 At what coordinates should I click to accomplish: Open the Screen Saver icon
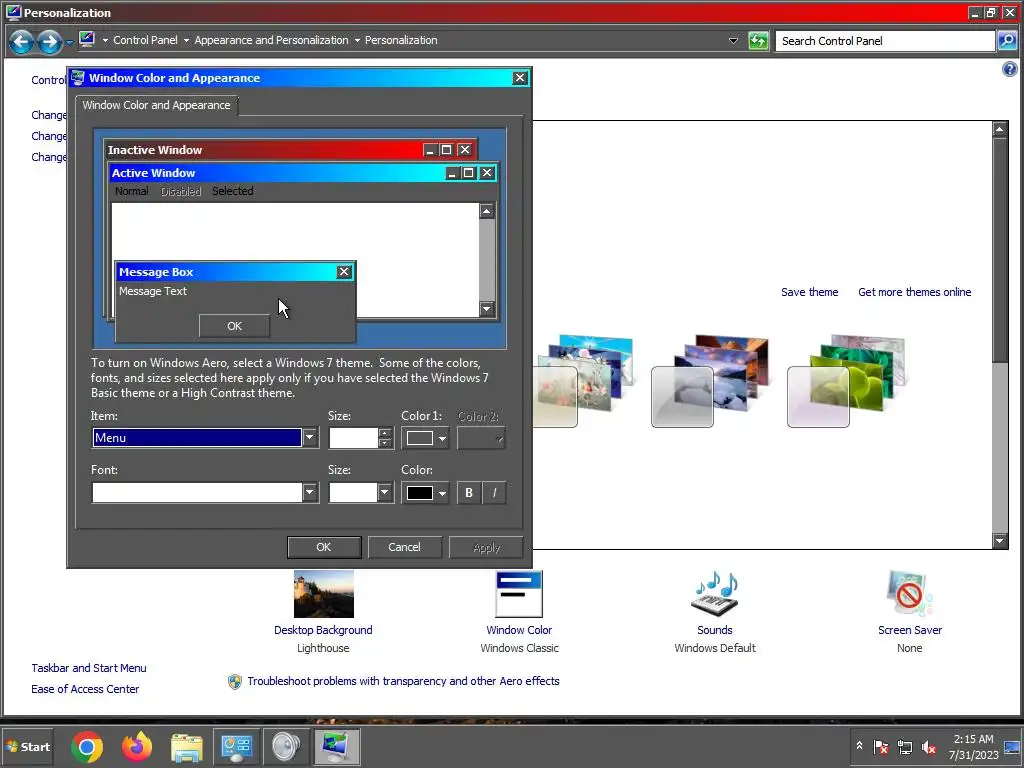coord(910,594)
